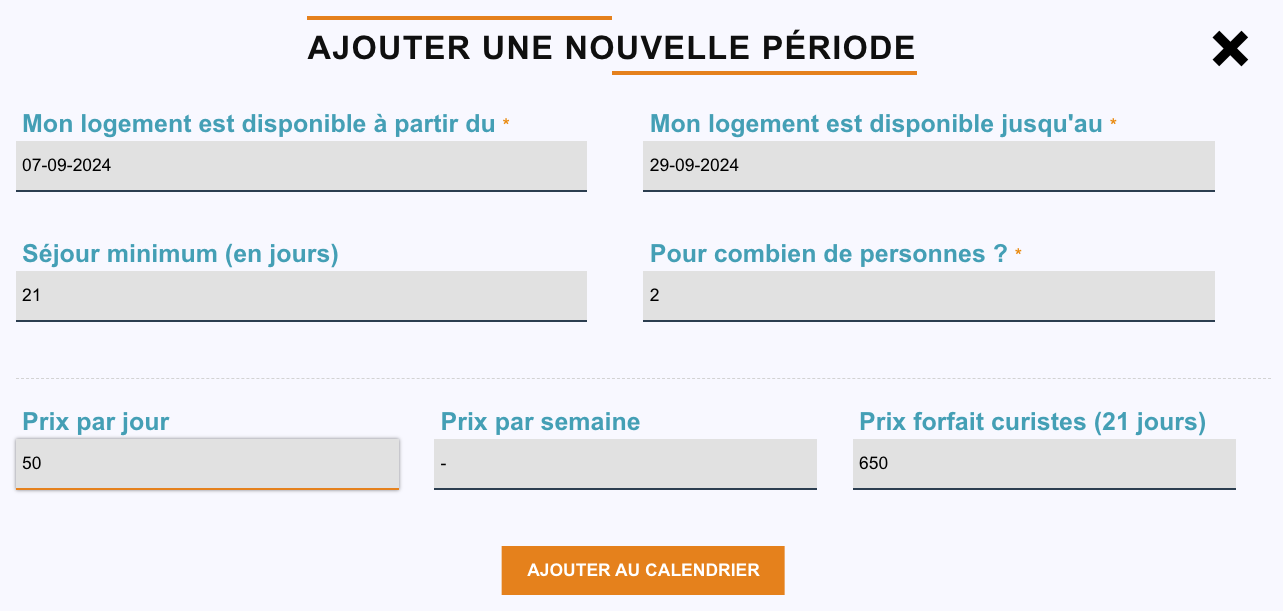Image resolution: width=1283 pixels, height=611 pixels.
Task: Click the 'Prix forfait curistes (21 jours)' label
Action: (x=1032, y=422)
